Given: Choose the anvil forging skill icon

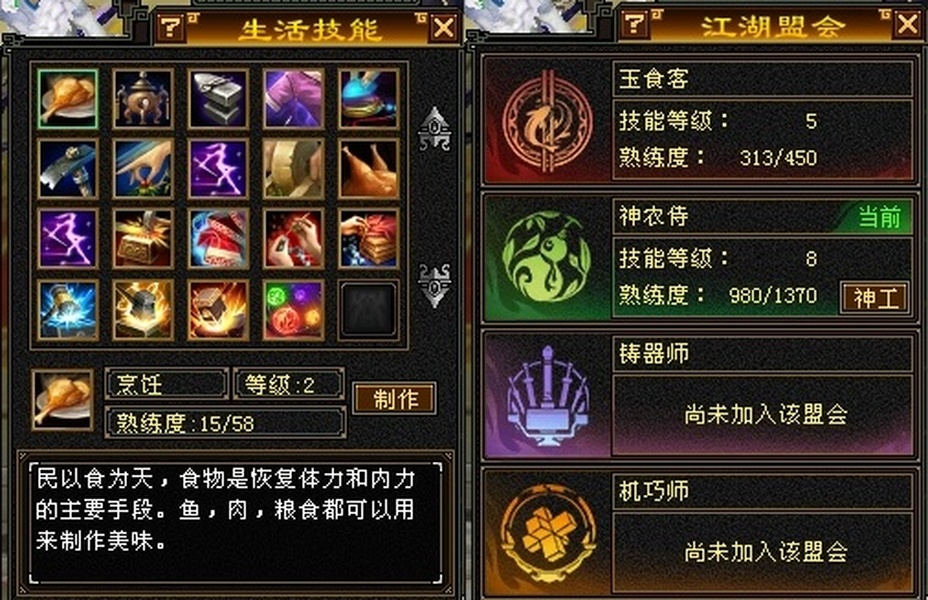Looking at the screenshot, I should (218, 99).
